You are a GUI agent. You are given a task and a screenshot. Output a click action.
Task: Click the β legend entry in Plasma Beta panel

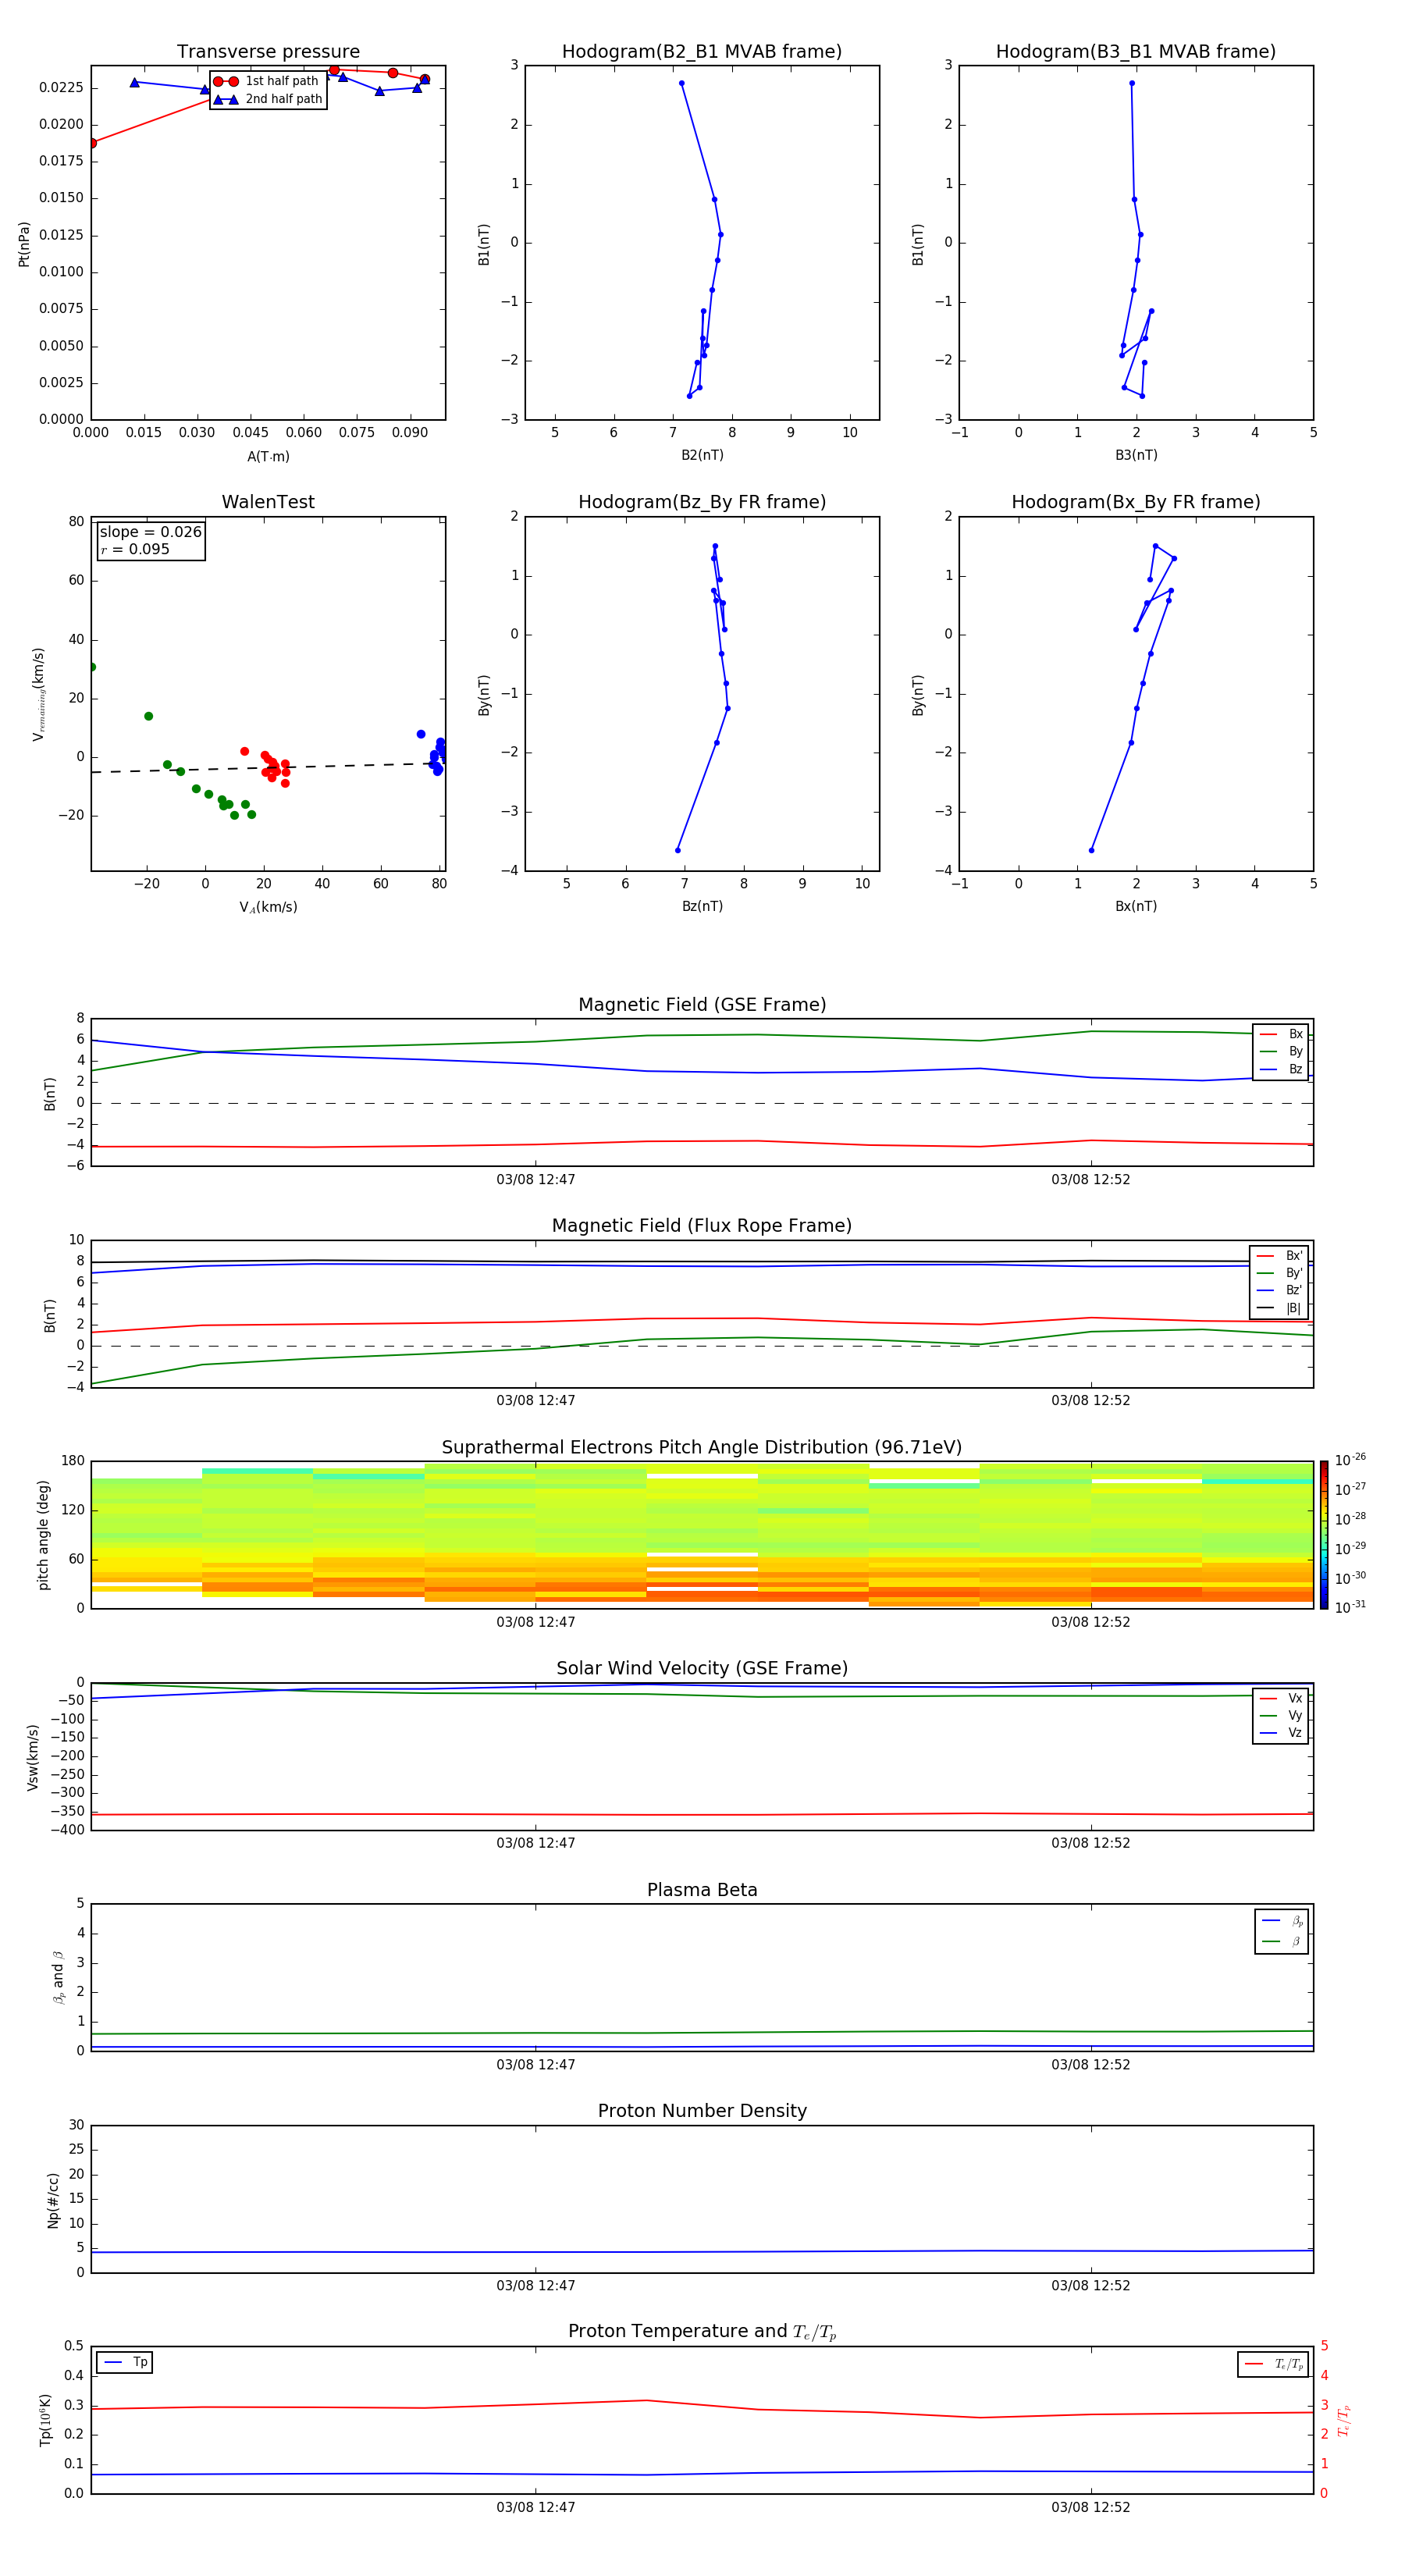click(x=1282, y=1941)
